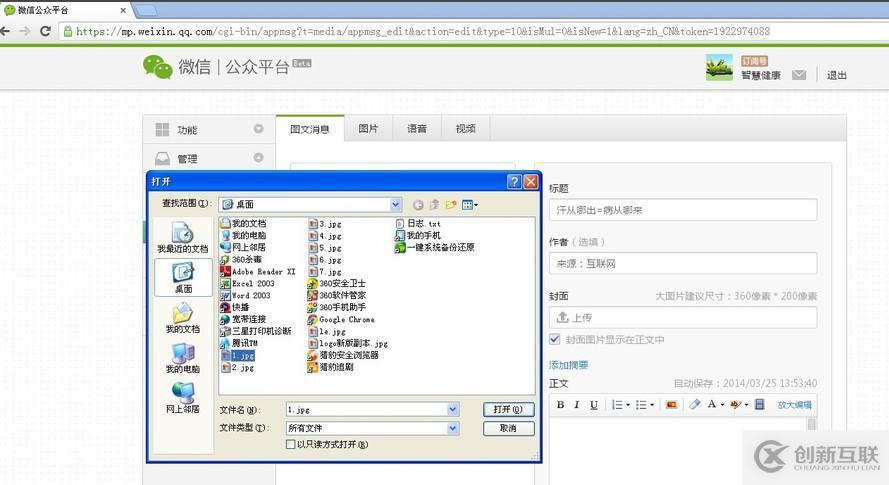Click the Desktop icon in the places bar
Image resolution: width=889 pixels, height=485 pixels.
click(x=183, y=277)
